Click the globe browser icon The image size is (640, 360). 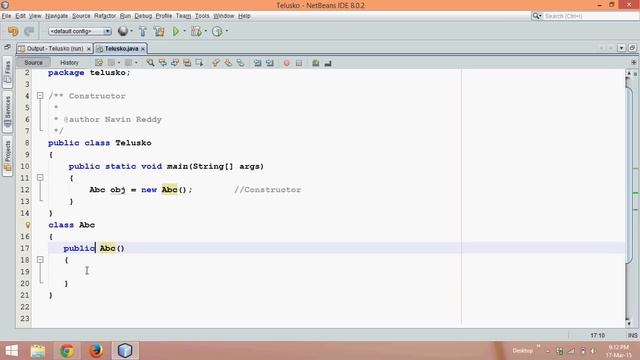point(122,31)
